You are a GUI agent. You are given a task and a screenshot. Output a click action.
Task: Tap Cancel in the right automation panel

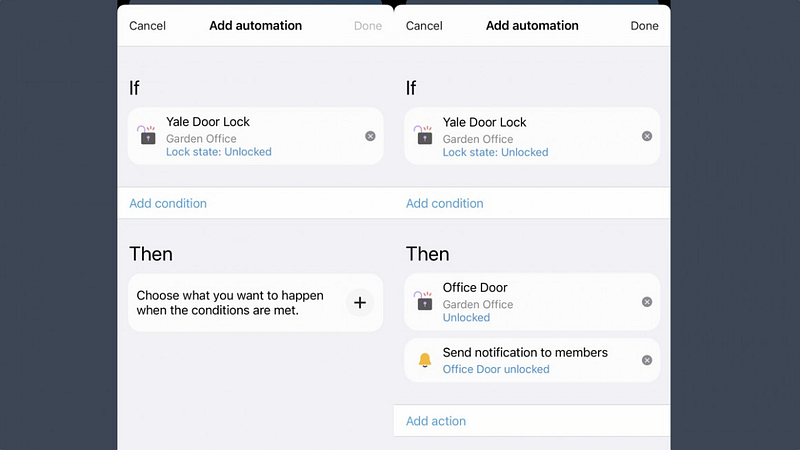[424, 26]
